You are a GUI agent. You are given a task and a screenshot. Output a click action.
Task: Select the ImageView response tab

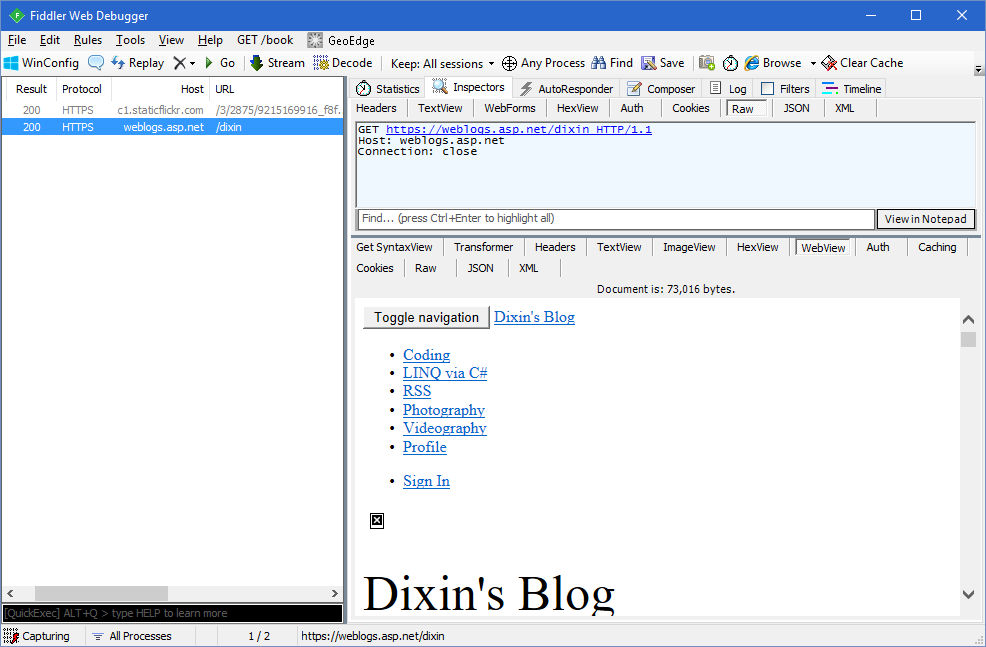[x=689, y=247]
